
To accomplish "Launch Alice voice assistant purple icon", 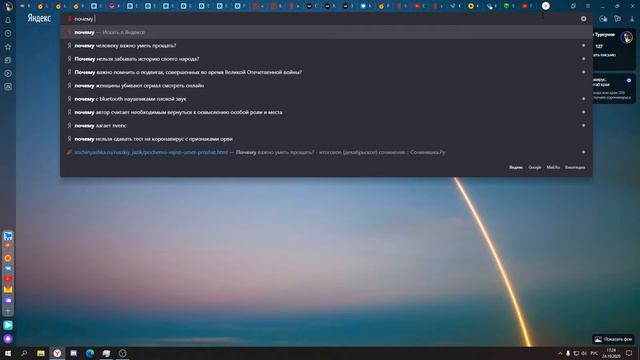I will (x=8, y=339).
